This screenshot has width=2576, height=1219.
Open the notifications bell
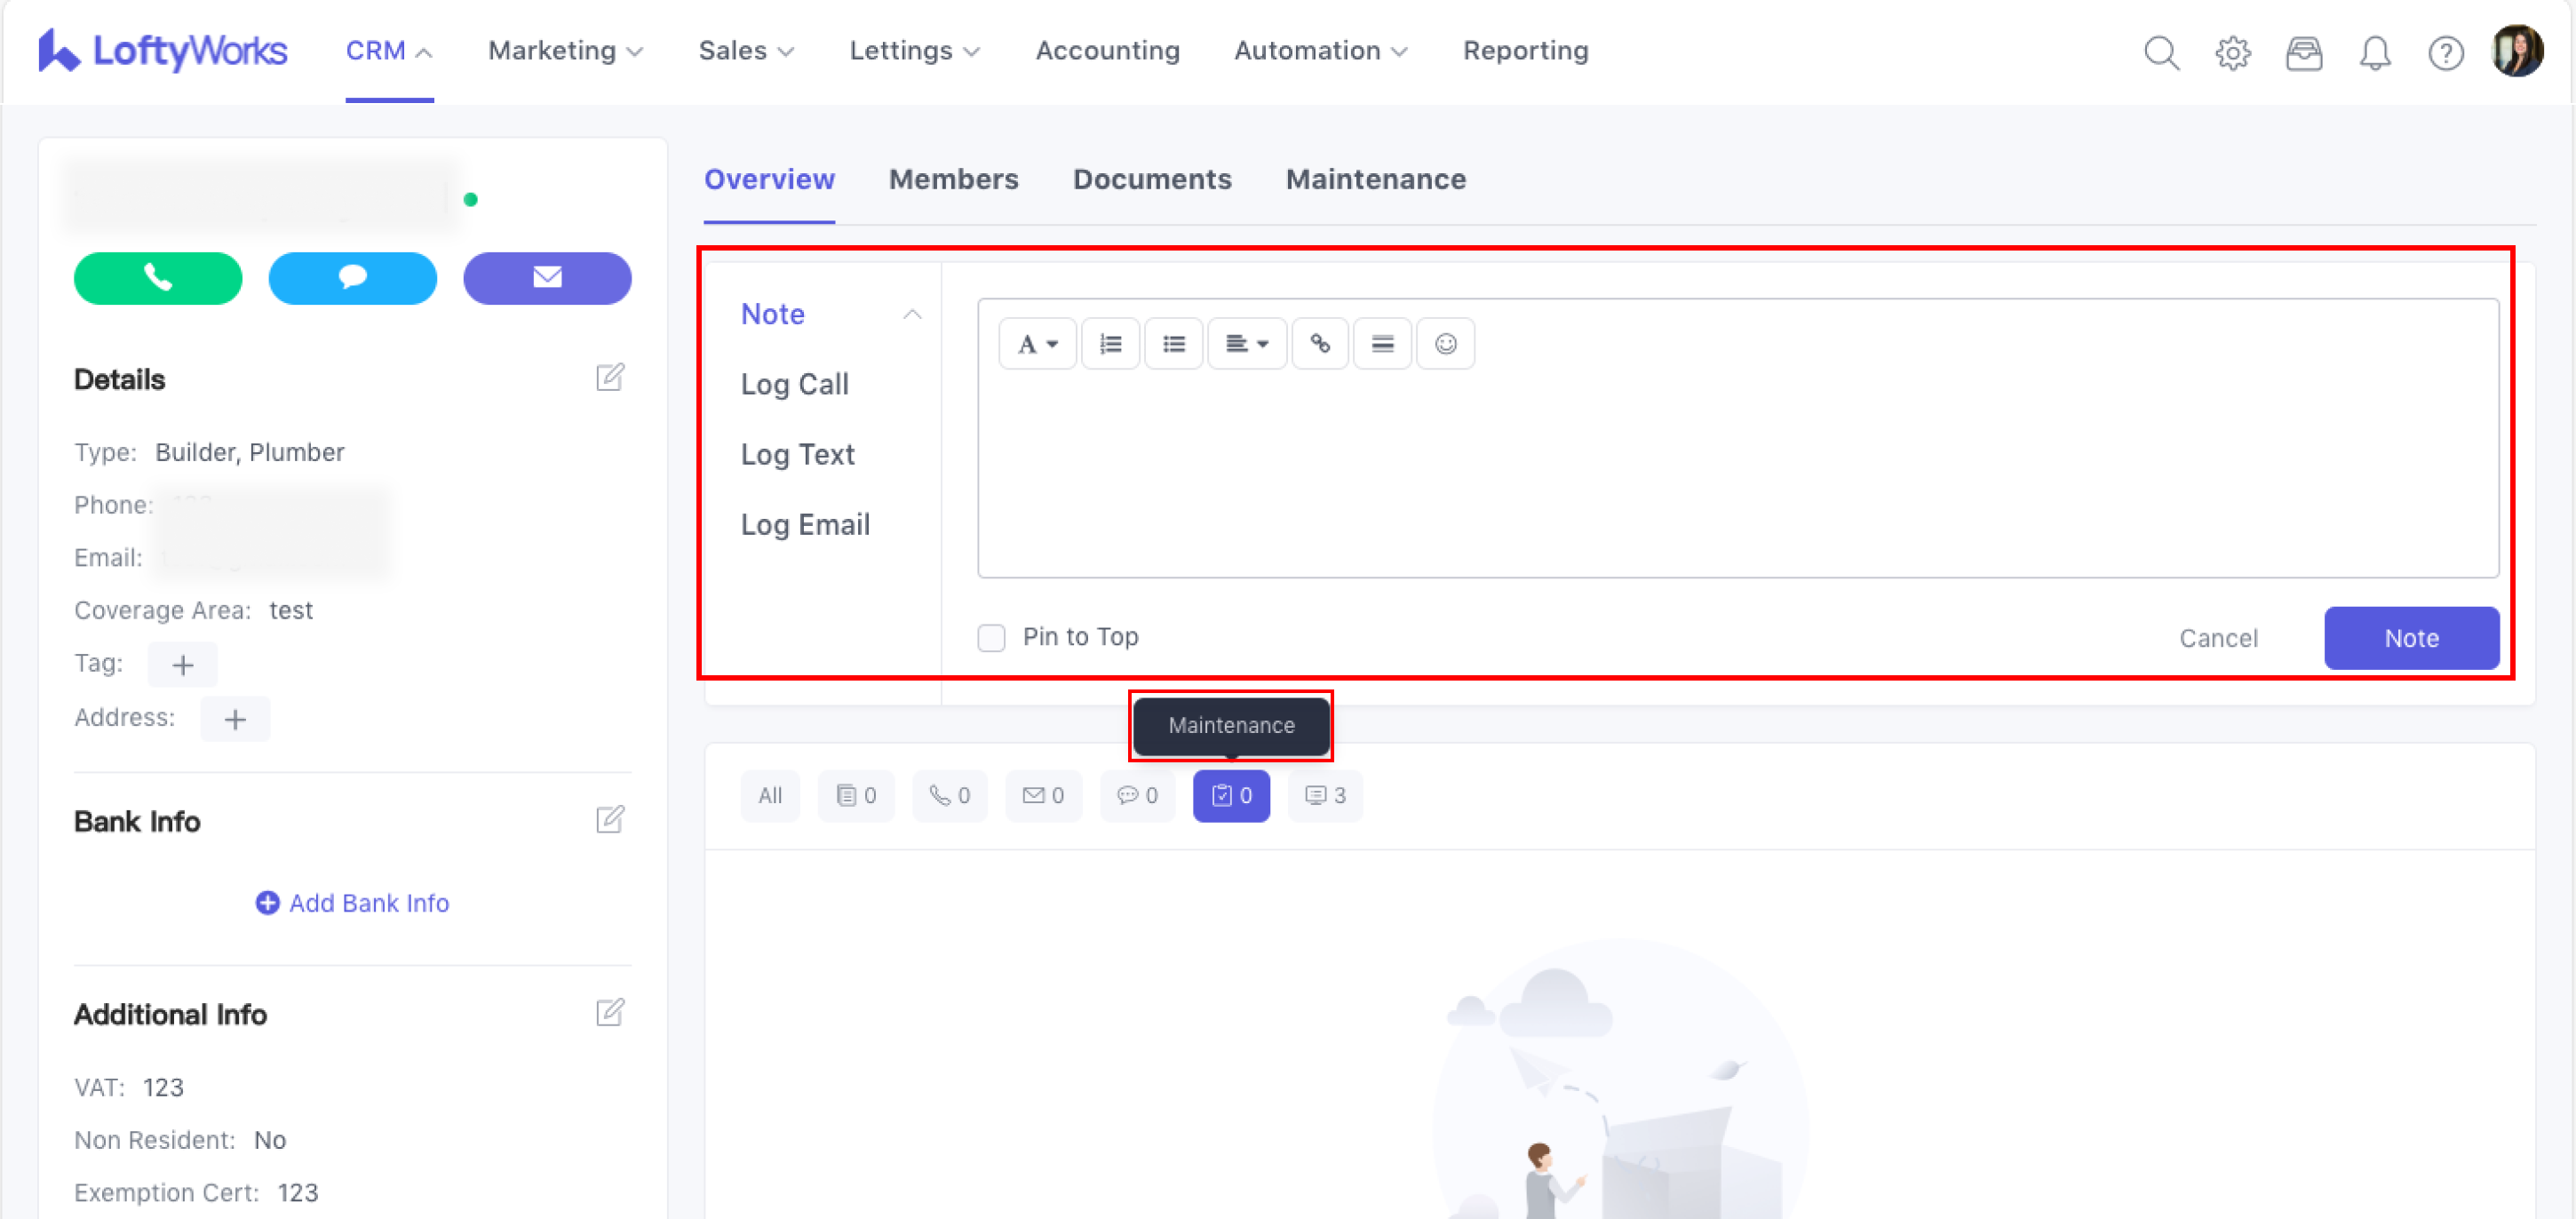[x=2374, y=52]
